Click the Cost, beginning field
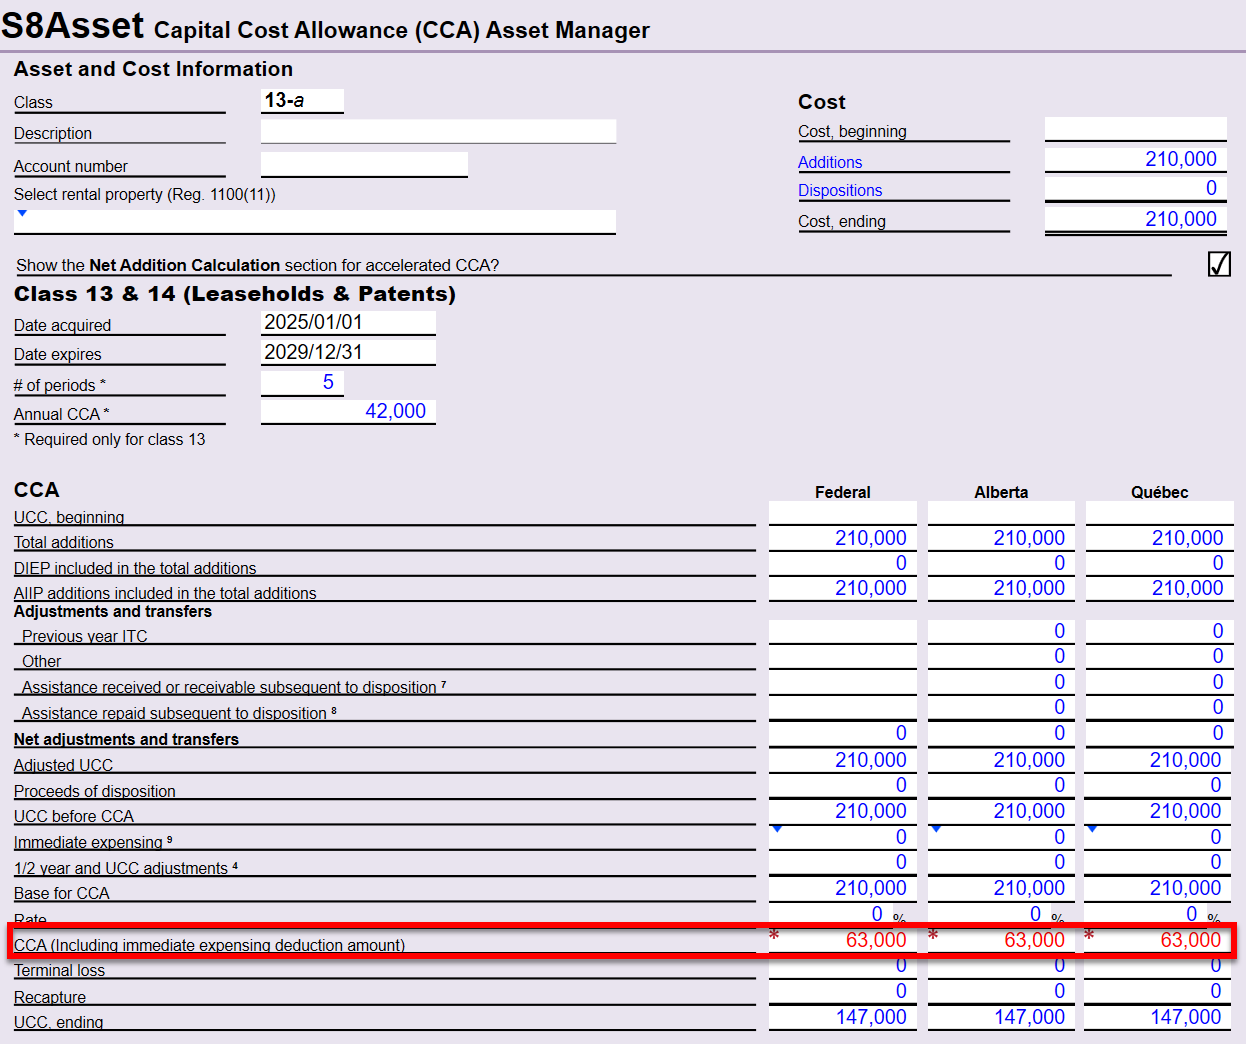1246x1044 pixels. [x=1135, y=129]
